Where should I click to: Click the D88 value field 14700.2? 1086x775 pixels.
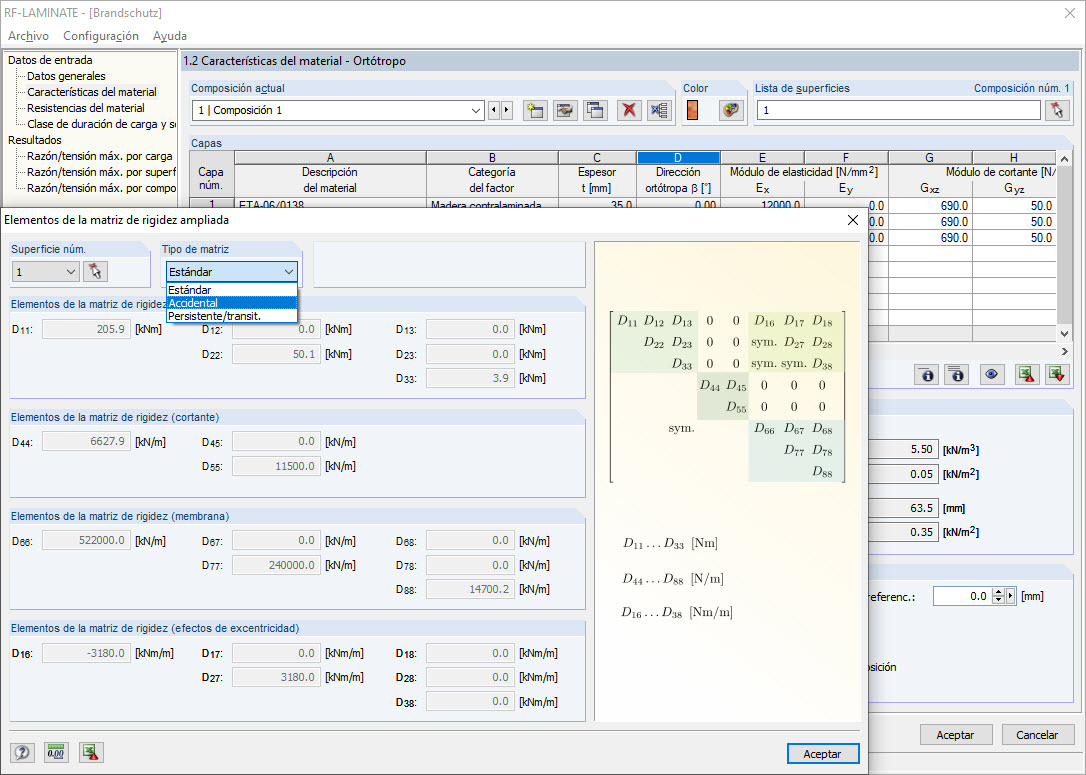click(x=470, y=589)
